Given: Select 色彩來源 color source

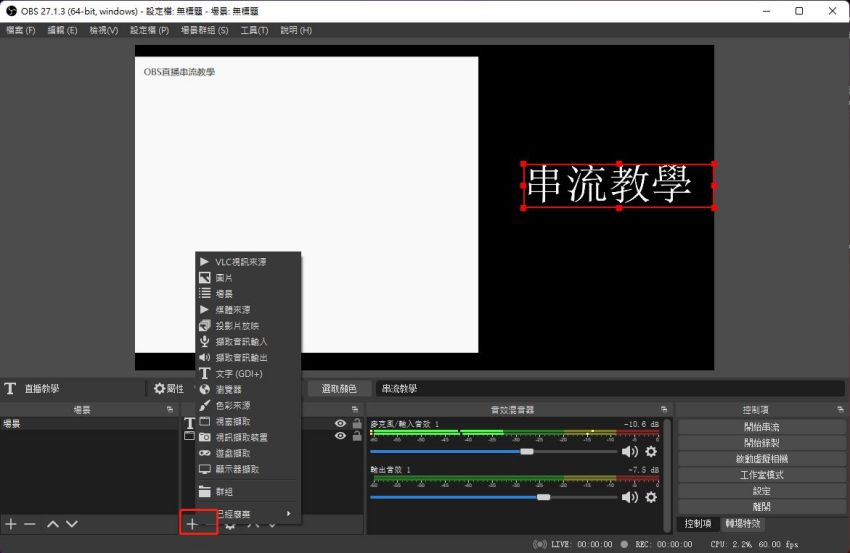Looking at the screenshot, I should coord(248,406).
